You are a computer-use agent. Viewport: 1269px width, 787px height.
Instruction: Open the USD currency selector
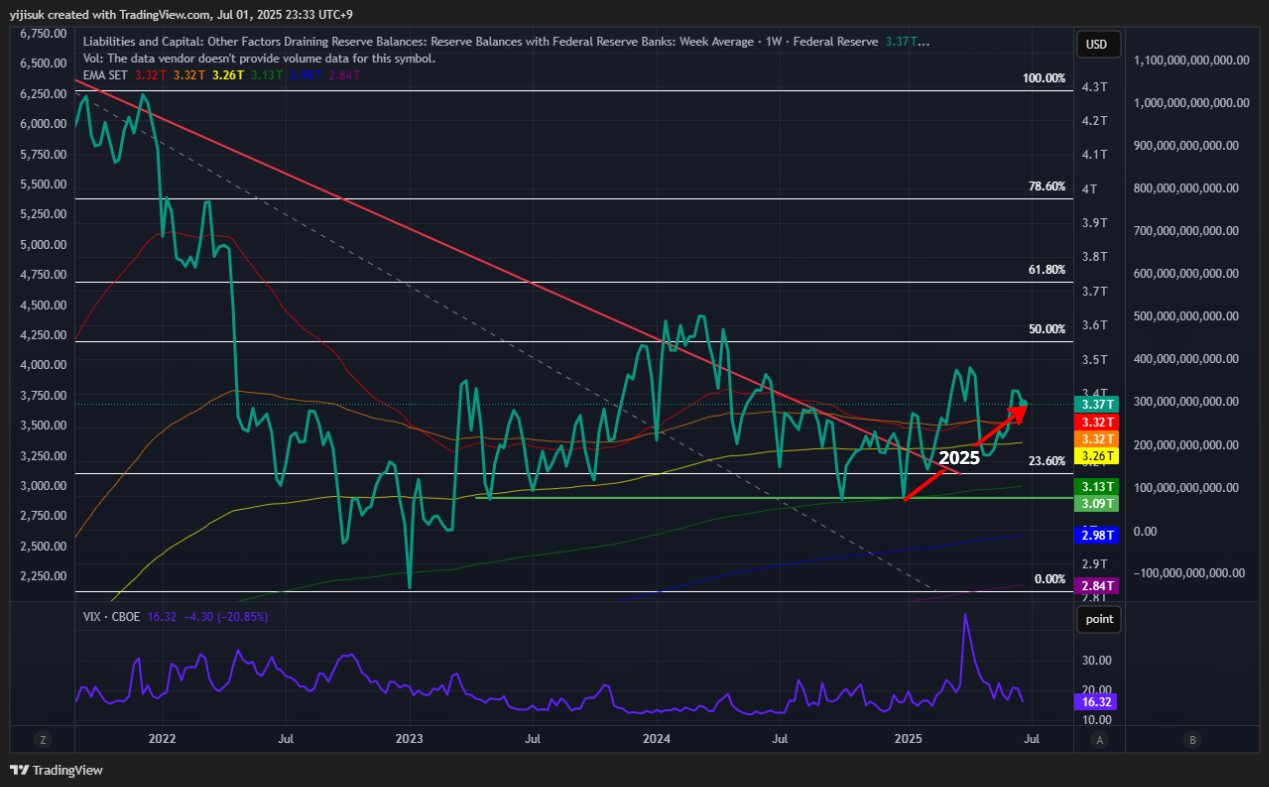tap(1097, 45)
